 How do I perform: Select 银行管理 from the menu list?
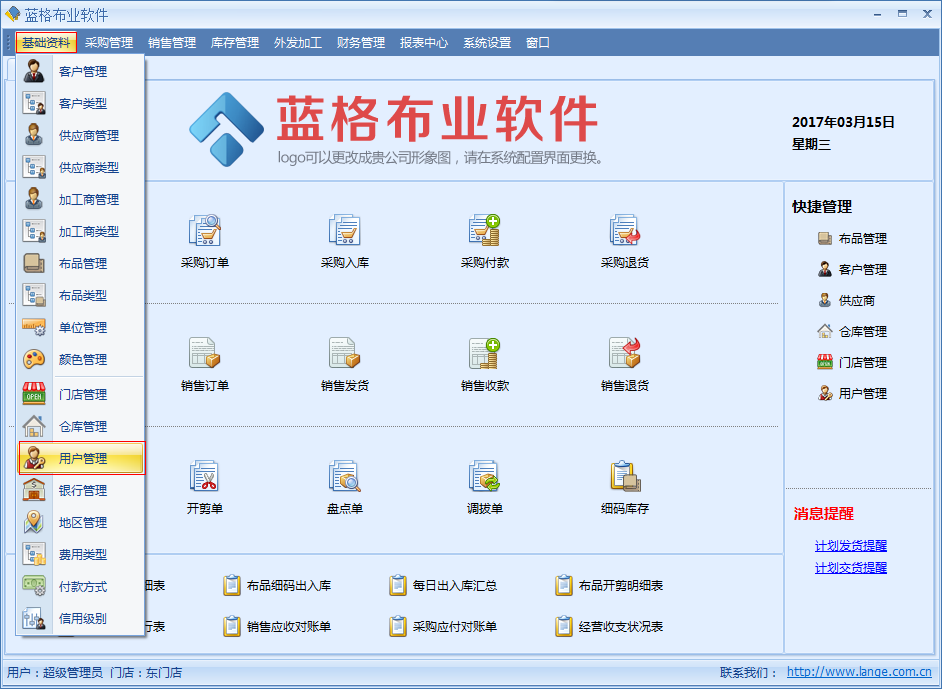pyautogui.click(x=82, y=491)
